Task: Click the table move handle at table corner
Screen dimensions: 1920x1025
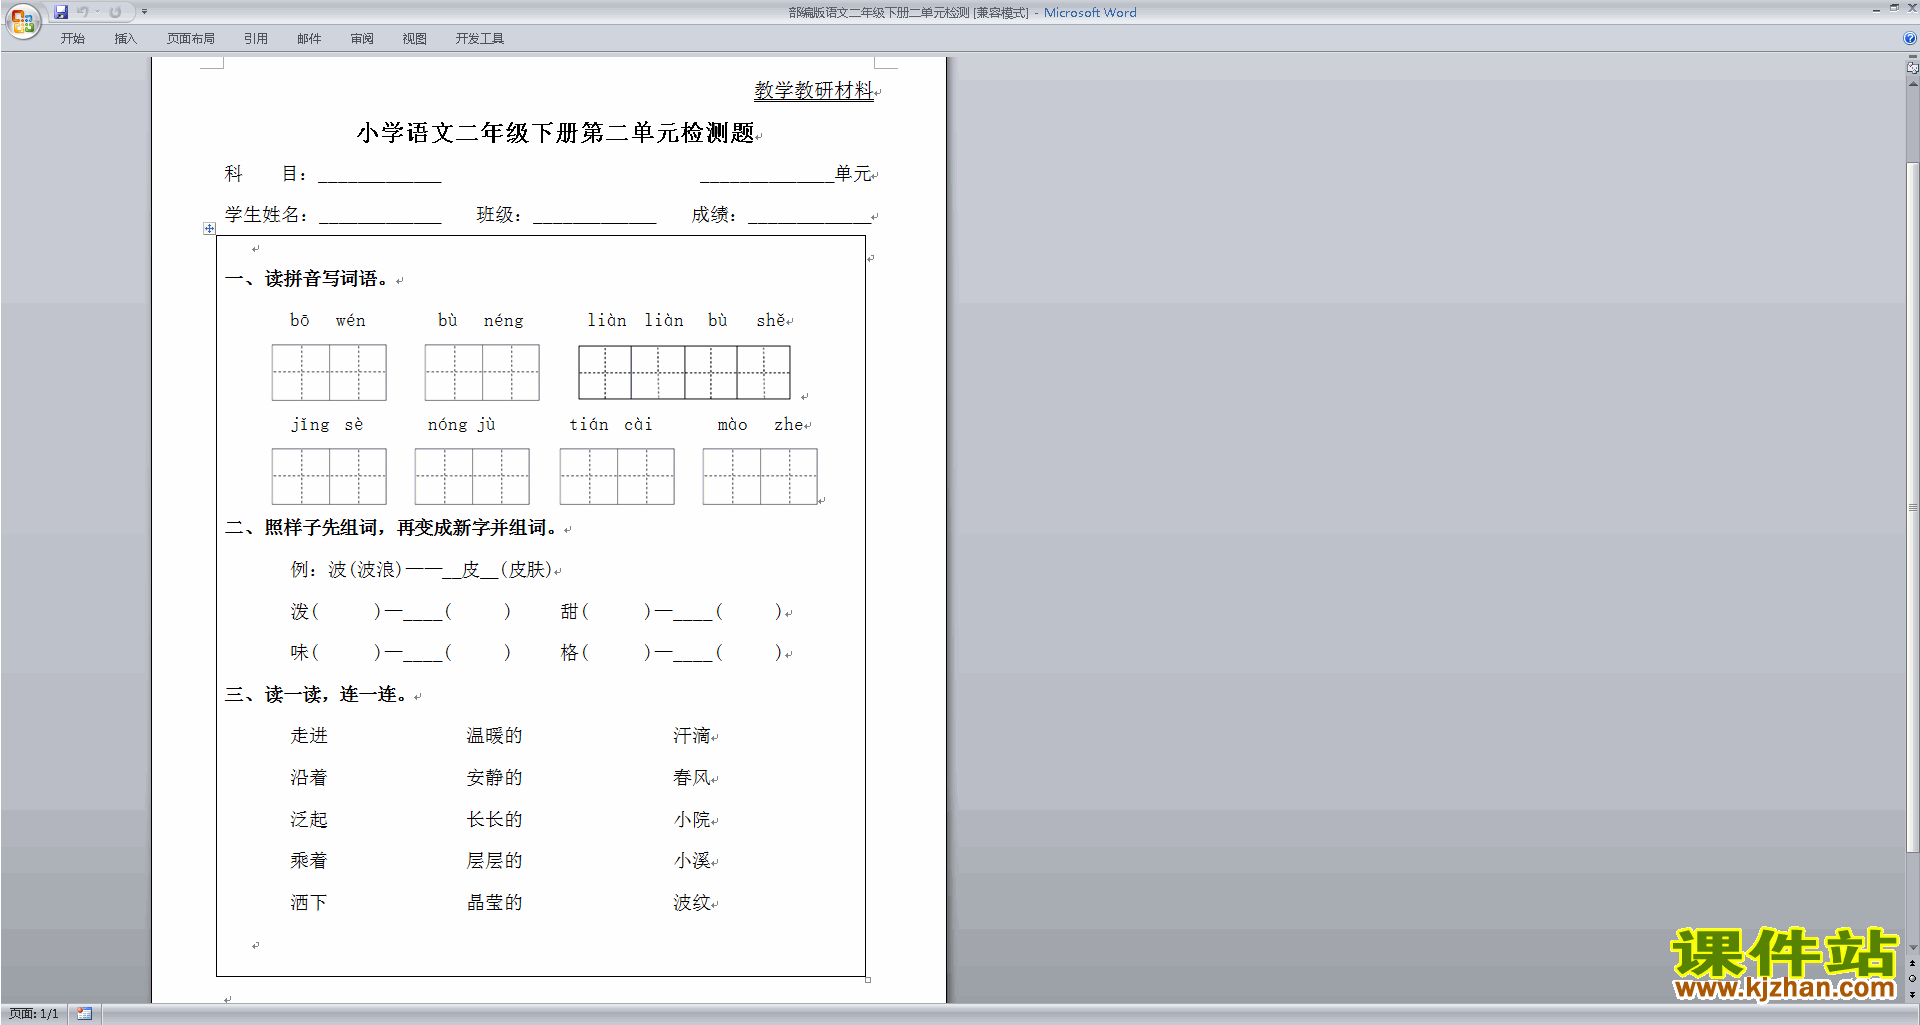Action: click(x=209, y=229)
